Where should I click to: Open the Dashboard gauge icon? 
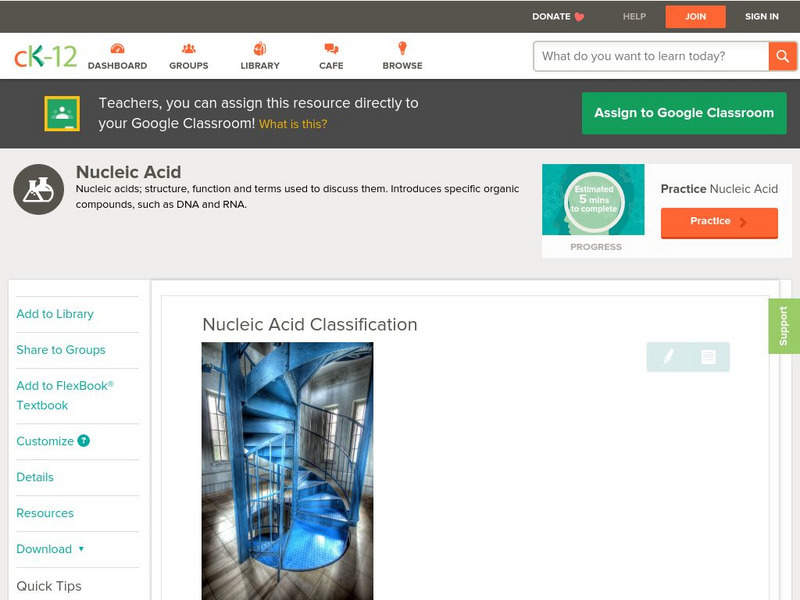tap(117, 48)
